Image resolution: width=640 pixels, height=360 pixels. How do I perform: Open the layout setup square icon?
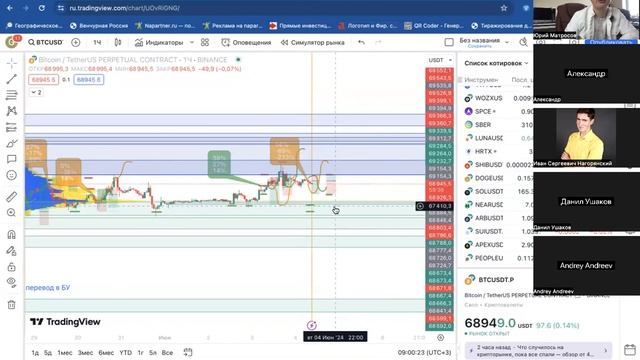(x=449, y=42)
